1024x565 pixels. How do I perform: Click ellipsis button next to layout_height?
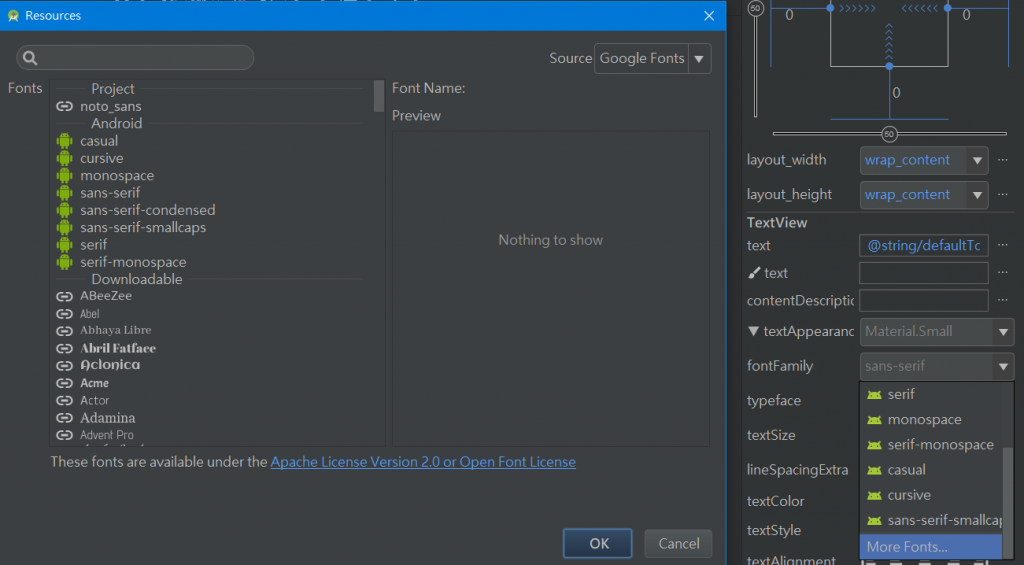coord(1002,195)
